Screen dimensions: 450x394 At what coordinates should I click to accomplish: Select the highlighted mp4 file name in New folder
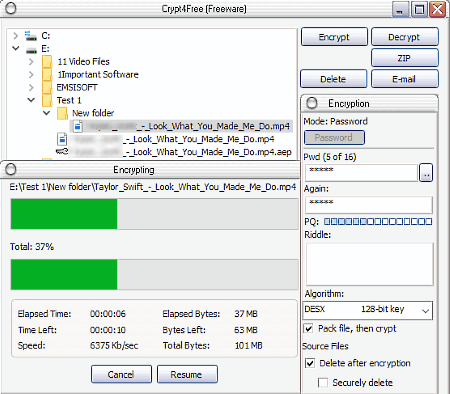188,126
